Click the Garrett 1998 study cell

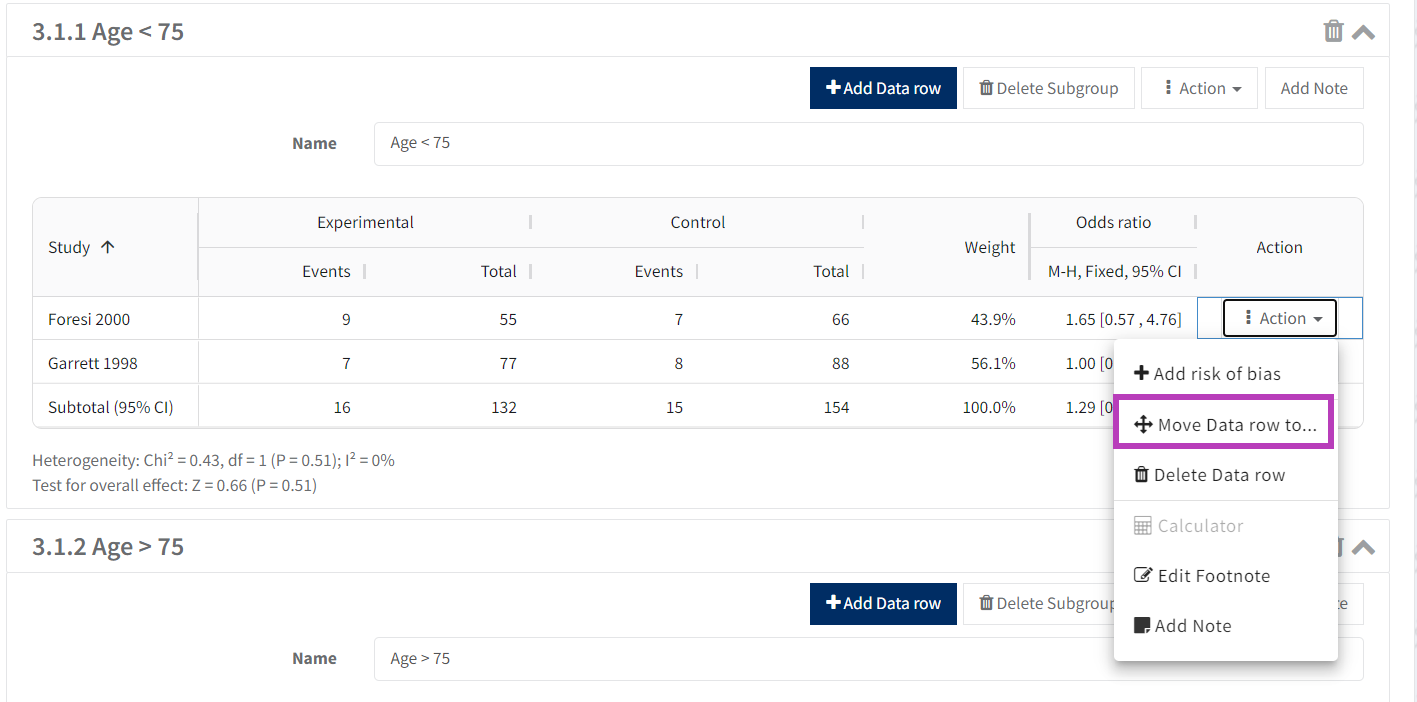[x=92, y=363]
